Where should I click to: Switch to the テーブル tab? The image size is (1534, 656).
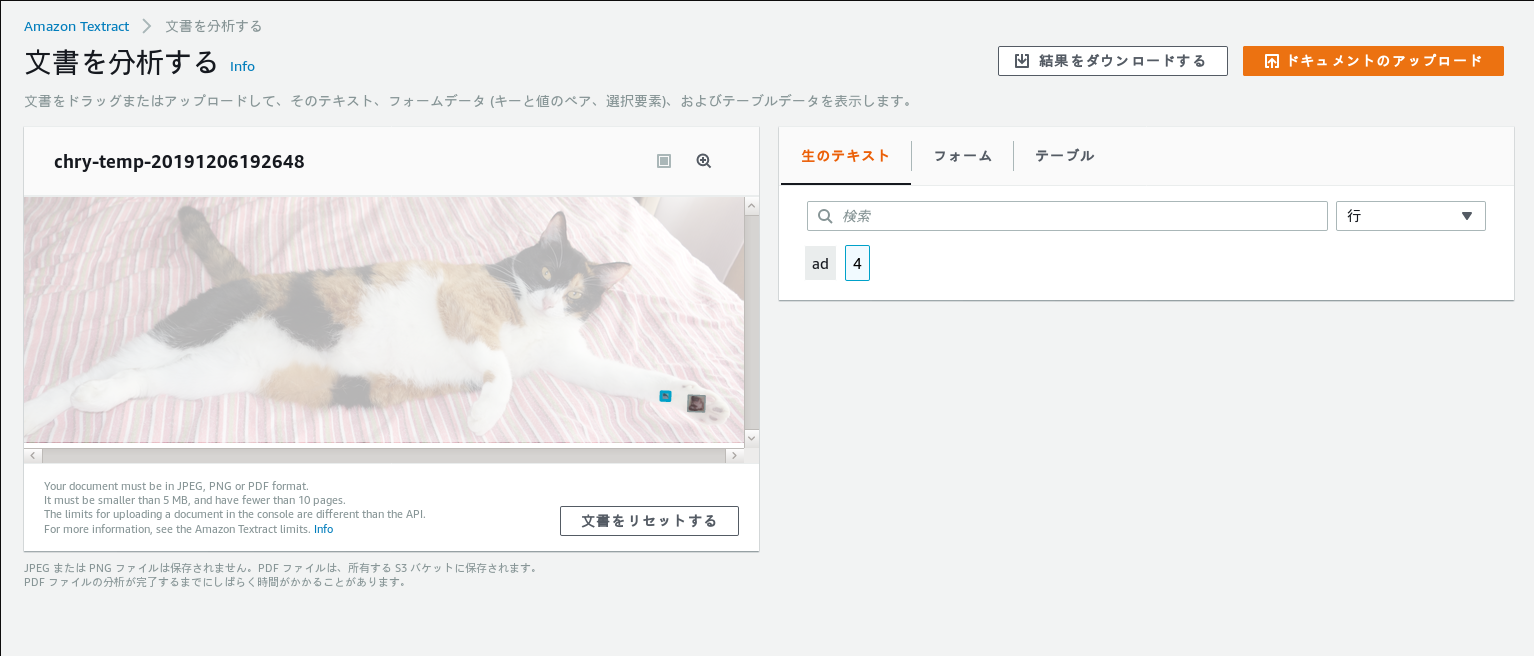click(x=1064, y=156)
